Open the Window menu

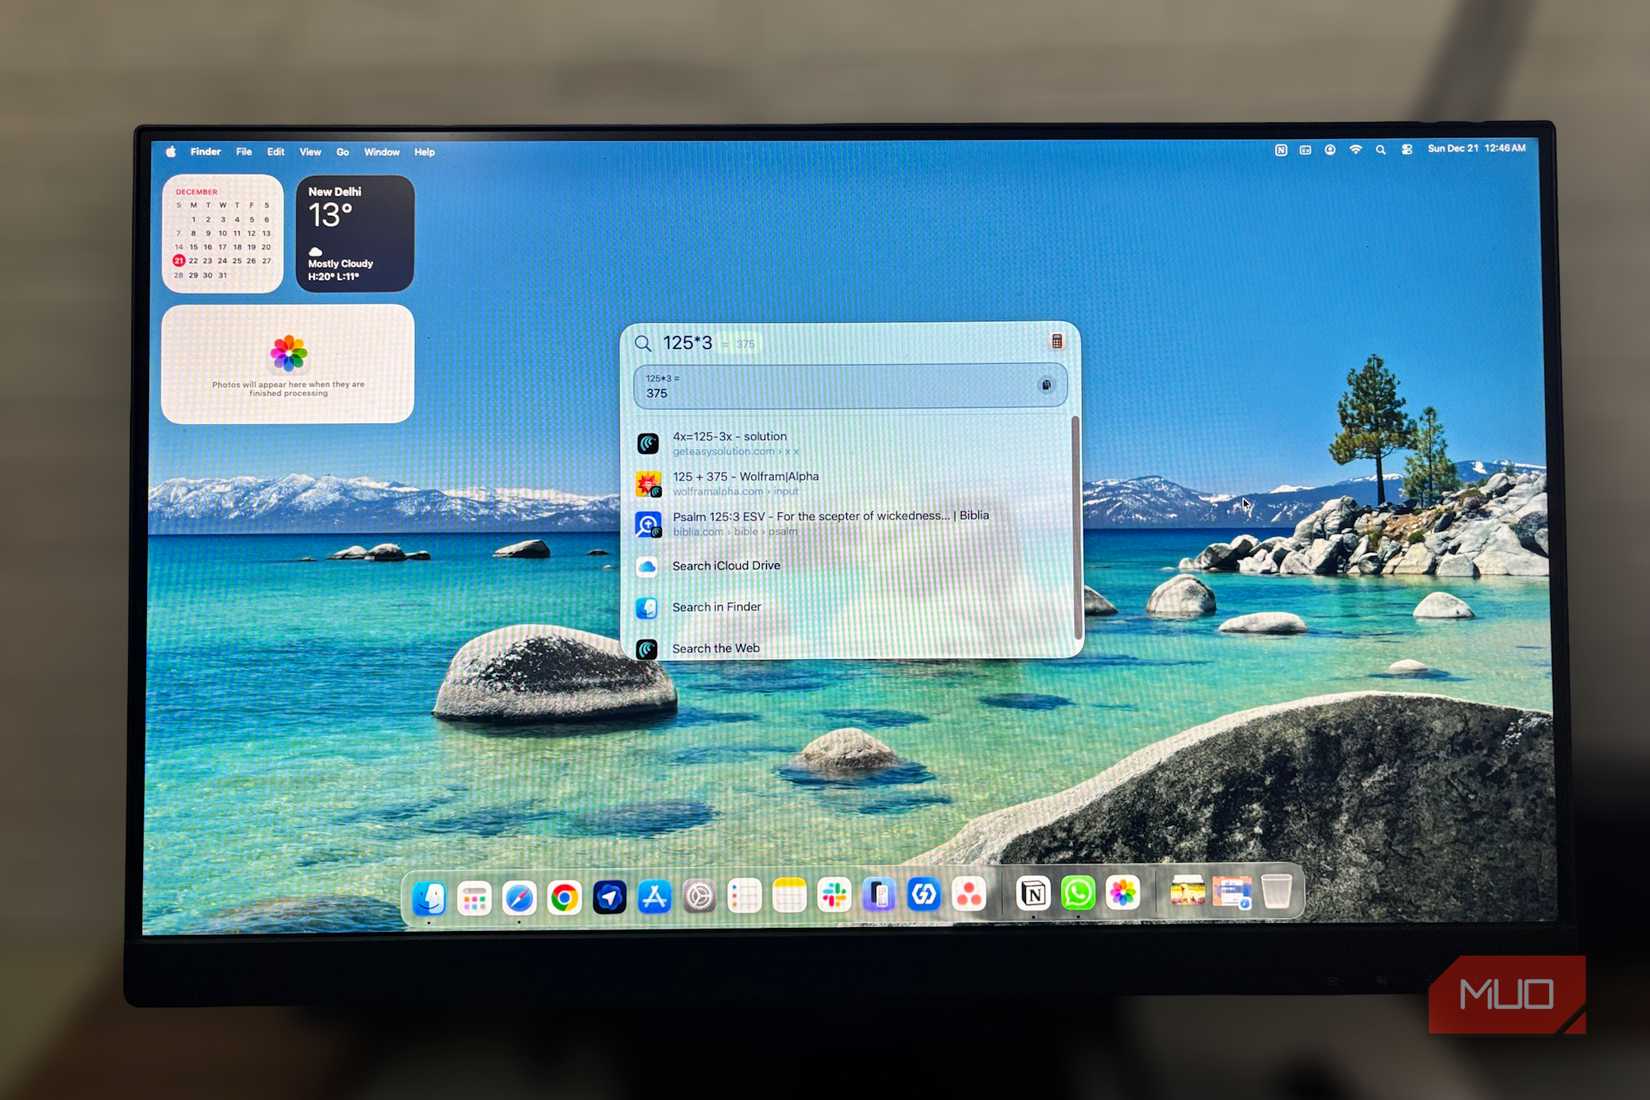382,152
